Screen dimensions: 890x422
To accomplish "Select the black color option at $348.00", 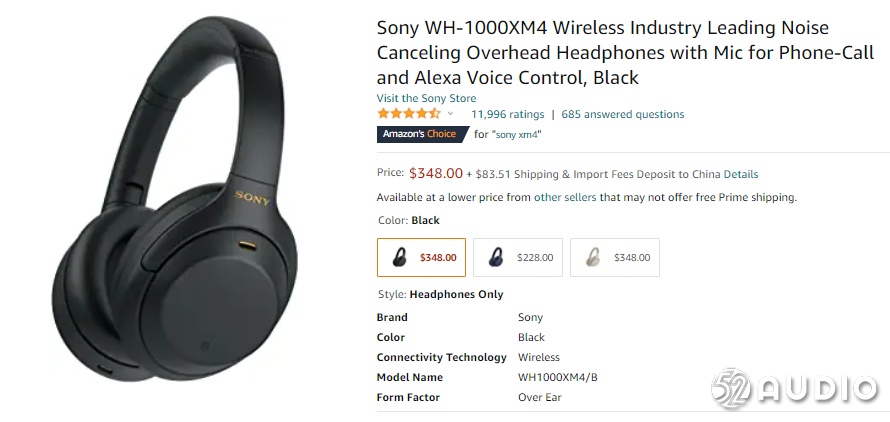I will [421, 257].
